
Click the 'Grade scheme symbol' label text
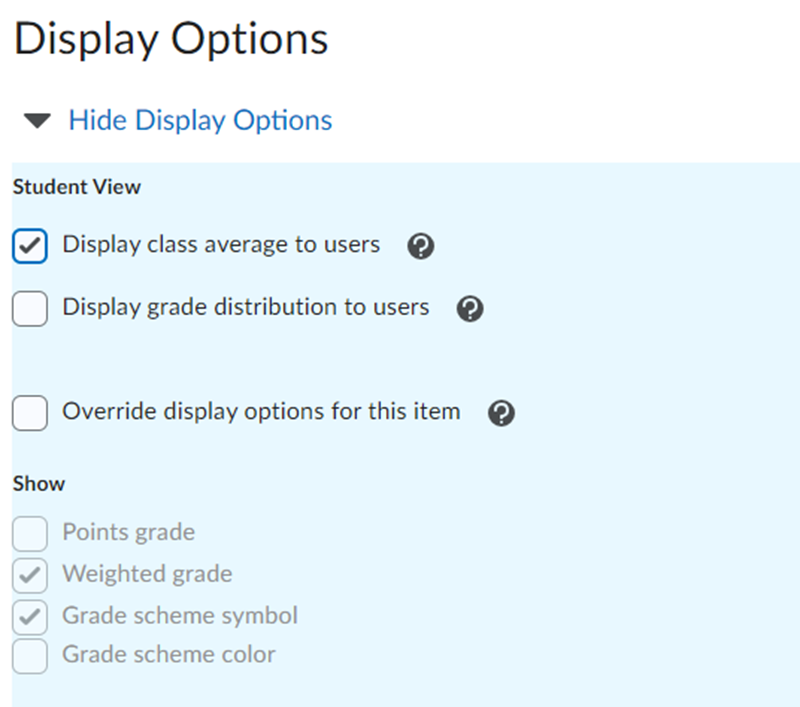coord(180,615)
